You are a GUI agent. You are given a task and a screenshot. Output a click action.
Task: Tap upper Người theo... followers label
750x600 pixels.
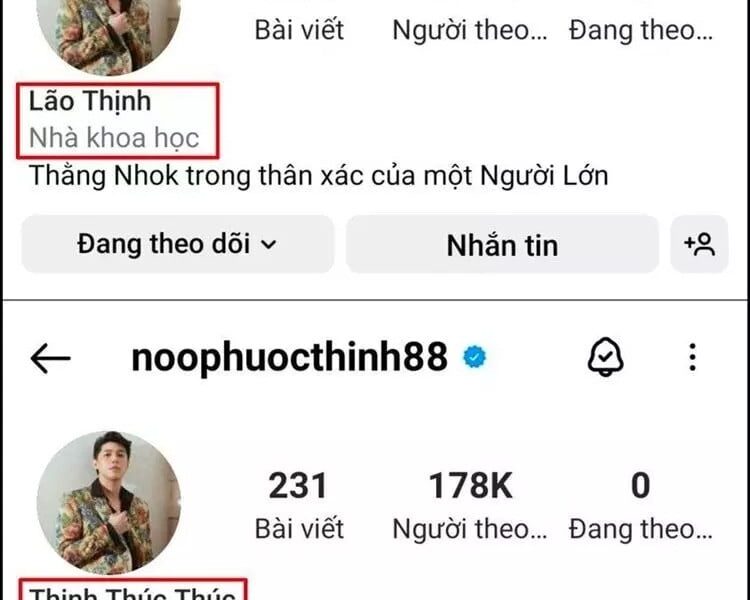(470, 30)
